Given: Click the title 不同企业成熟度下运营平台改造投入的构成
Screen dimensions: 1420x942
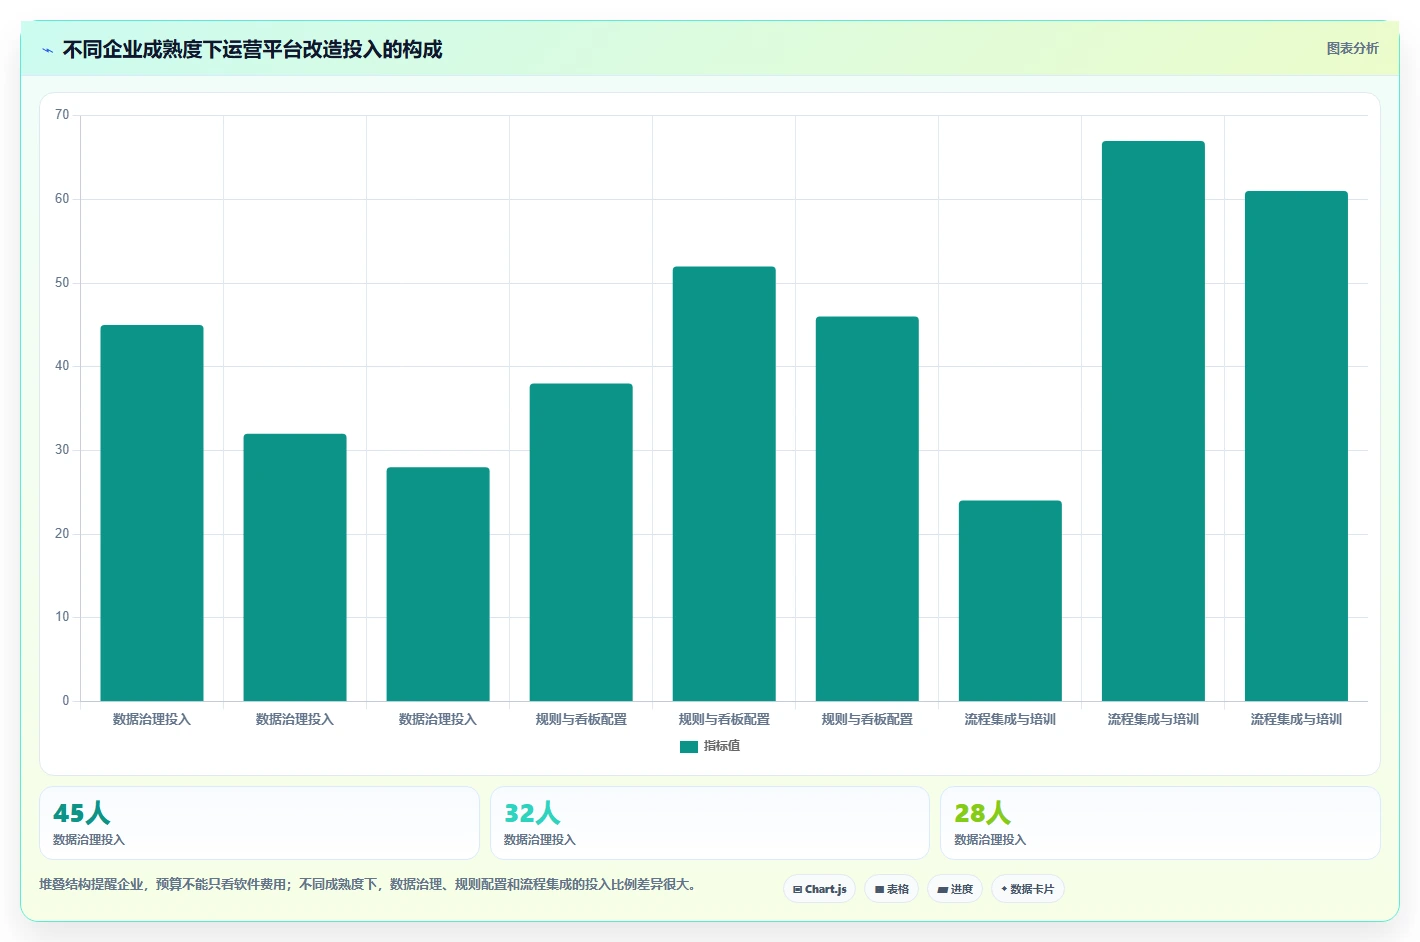Looking at the screenshot, I should [252, 49].
